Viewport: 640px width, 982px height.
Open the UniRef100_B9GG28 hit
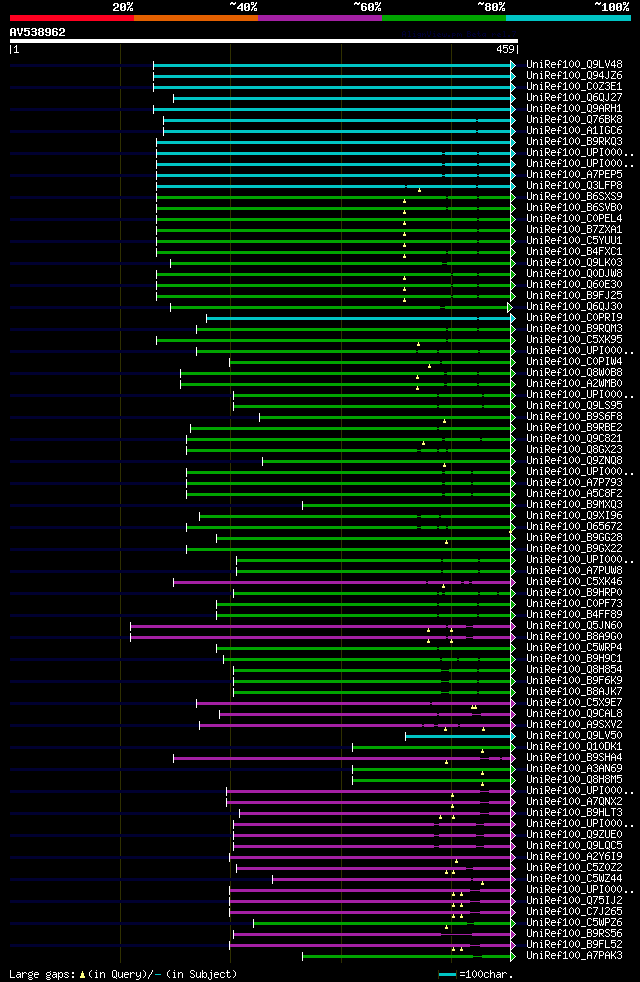[574, 537]
